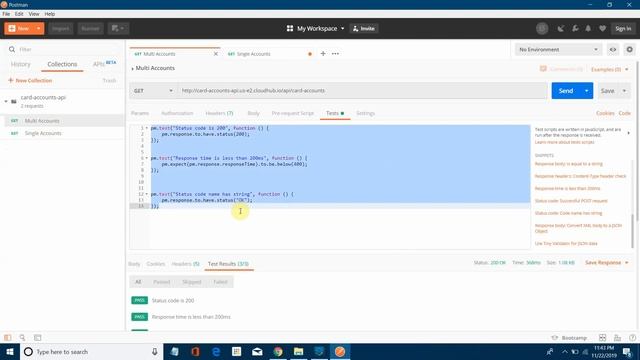Open the Pre-request Script tab
The width and height of the screenshot is (640, 360).
293,113
